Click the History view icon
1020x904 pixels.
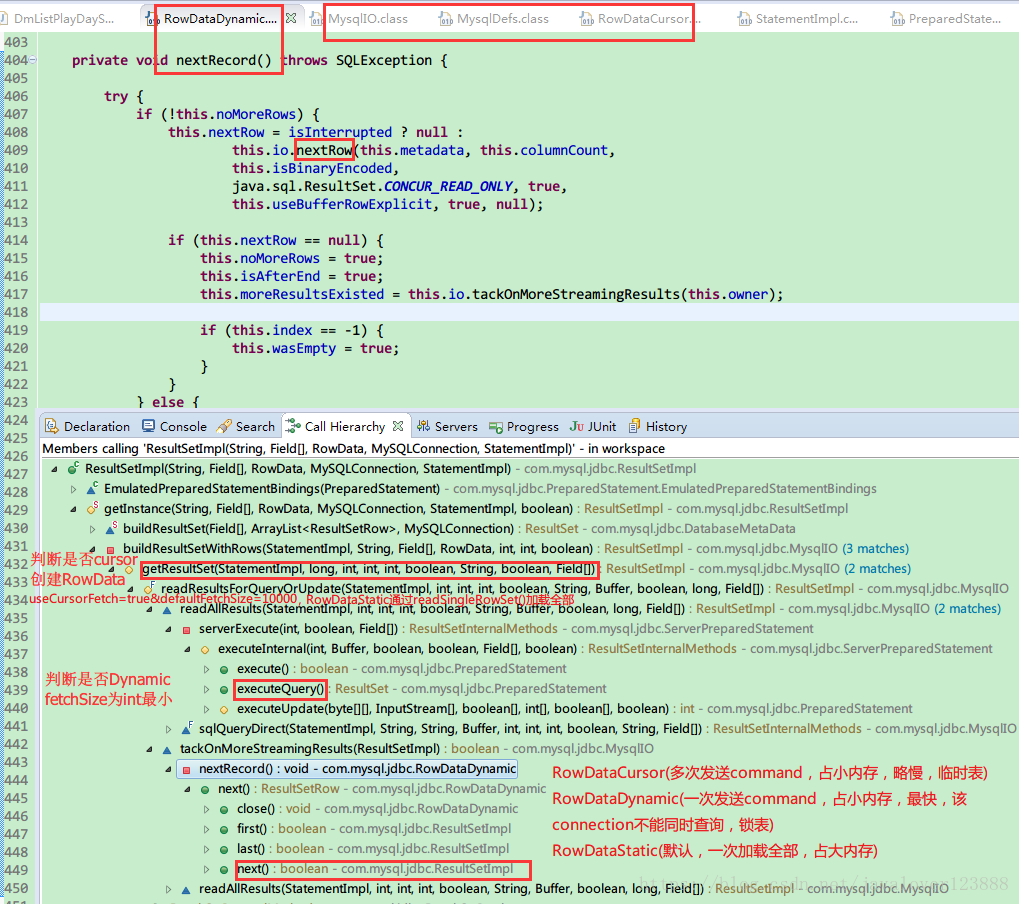tap(634, 426)
